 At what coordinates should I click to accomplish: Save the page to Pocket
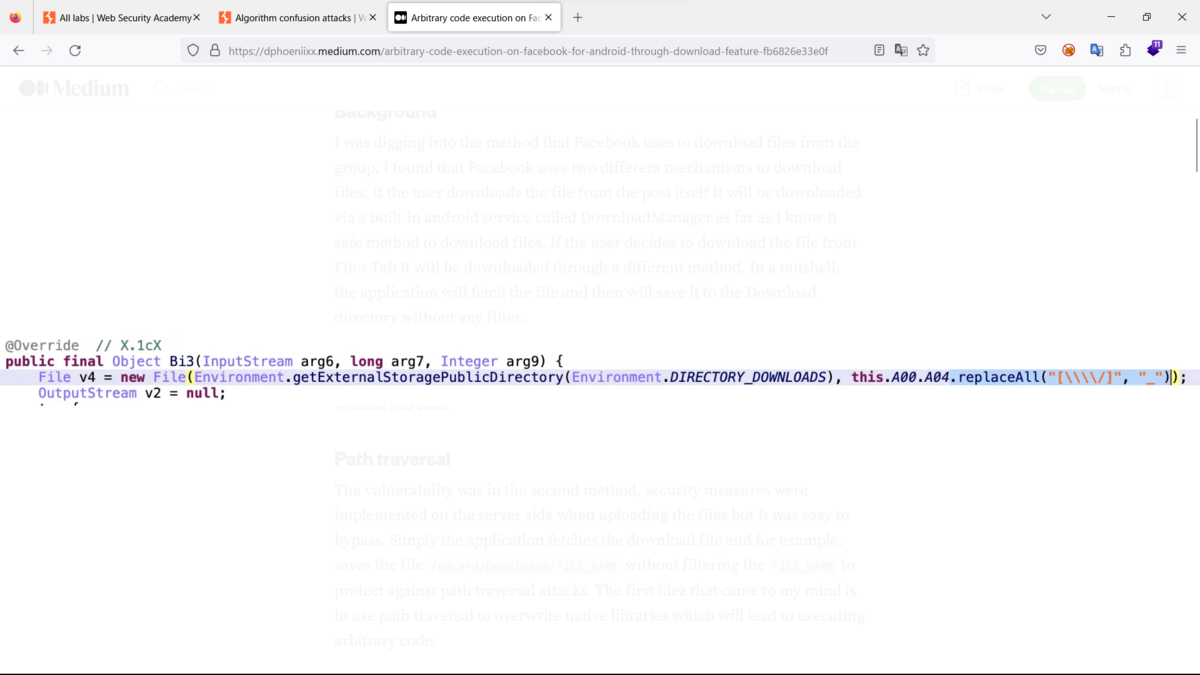(1040, 48)
